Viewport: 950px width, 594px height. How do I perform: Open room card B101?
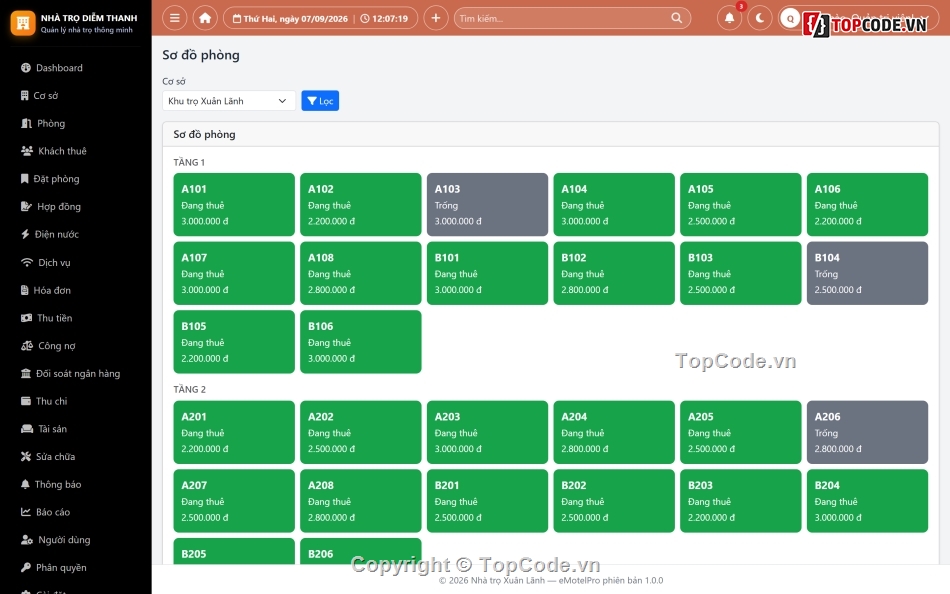[487, 273]
